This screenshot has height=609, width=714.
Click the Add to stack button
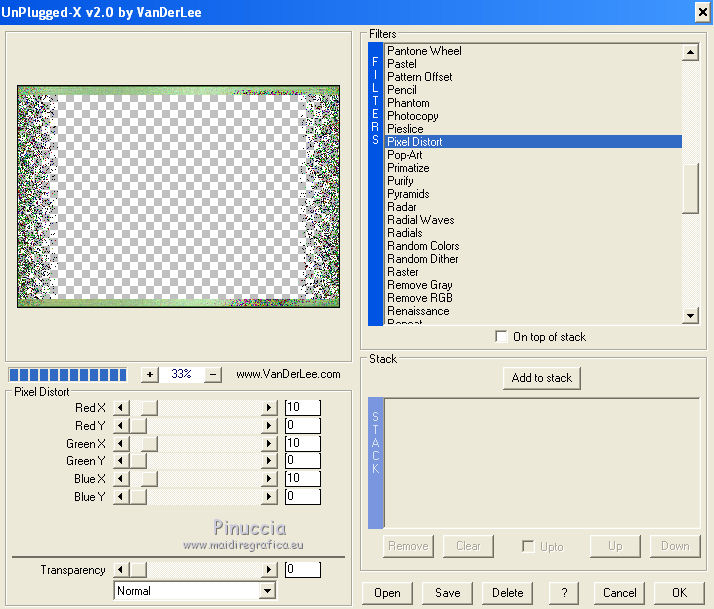tap(541, 378)
